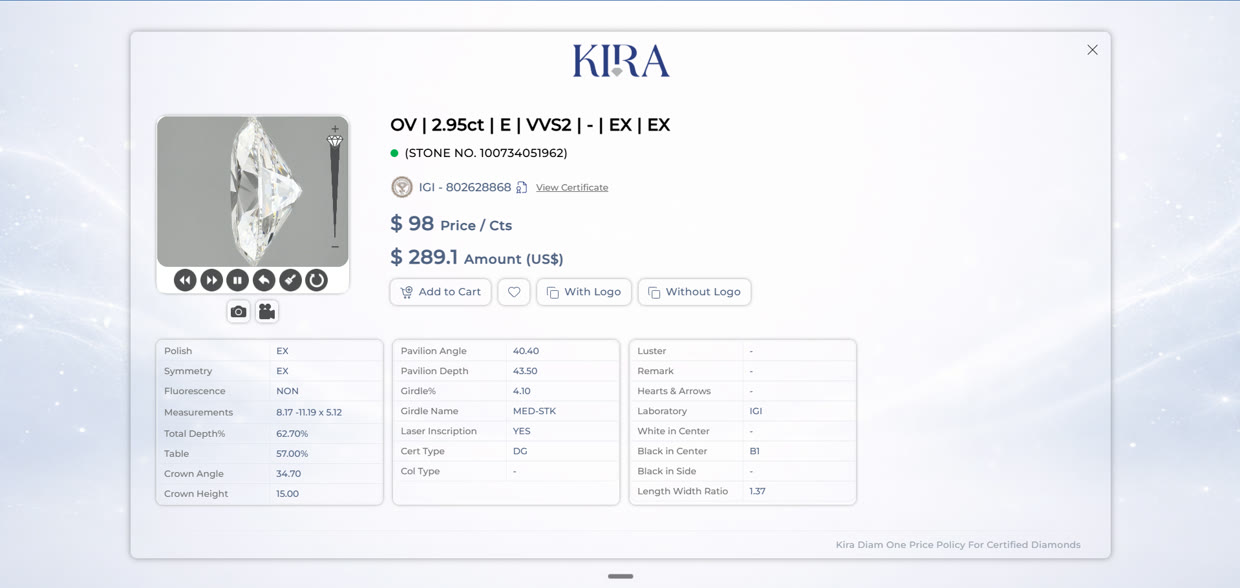Click the Symmetry row label
The width and height of the screenshot is (1240, 588).
(x=188, y=371)
